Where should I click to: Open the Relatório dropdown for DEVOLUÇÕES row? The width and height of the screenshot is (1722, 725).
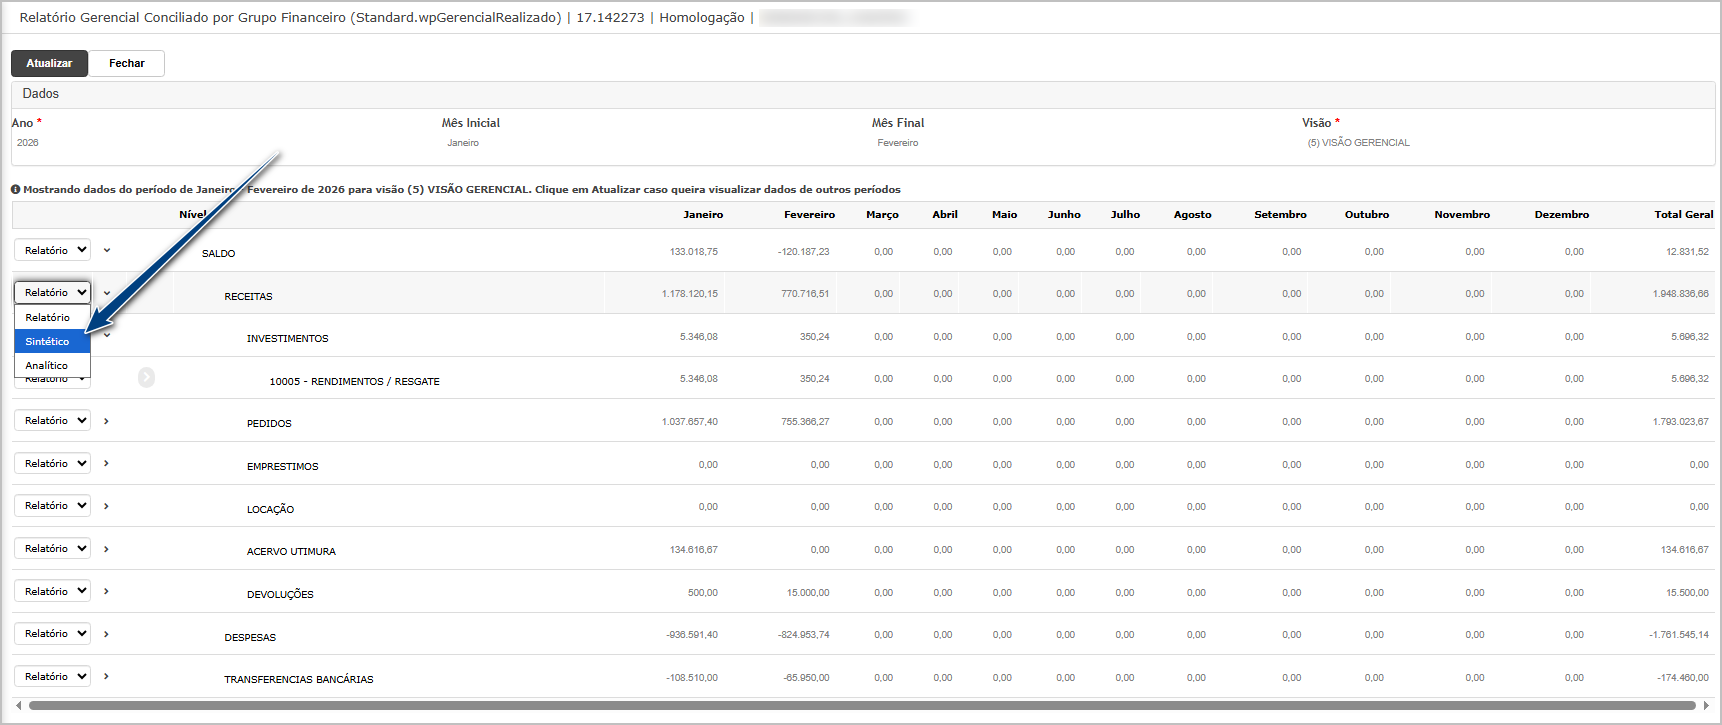pos(52,591)
